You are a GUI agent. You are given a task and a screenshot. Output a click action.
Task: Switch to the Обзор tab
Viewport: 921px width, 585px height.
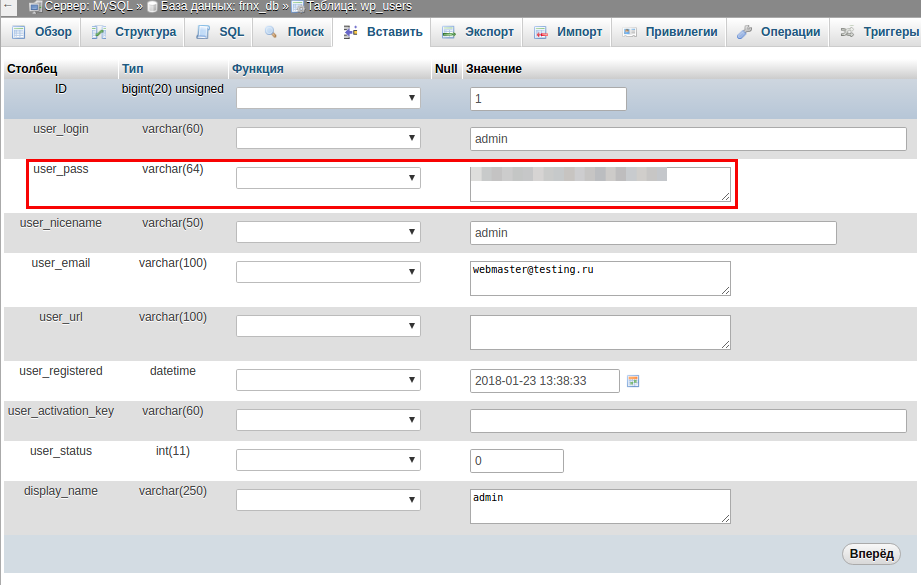click(41, 32)
